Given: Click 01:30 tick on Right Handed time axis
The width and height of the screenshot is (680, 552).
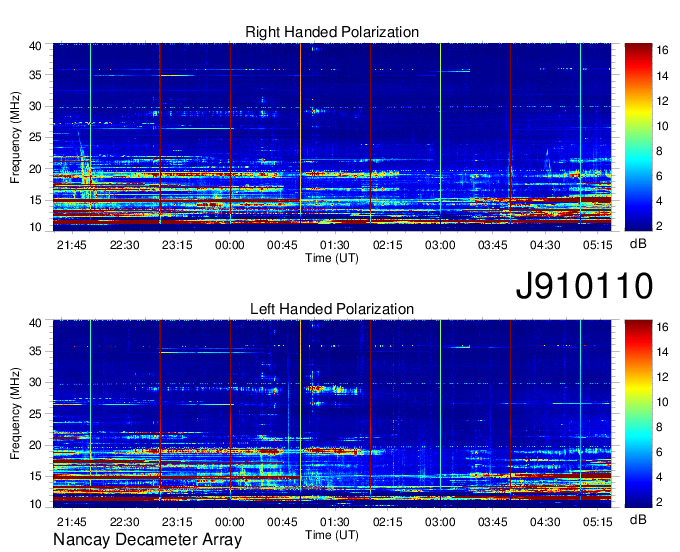Looking at the screenshot, I should coord(335,245).
